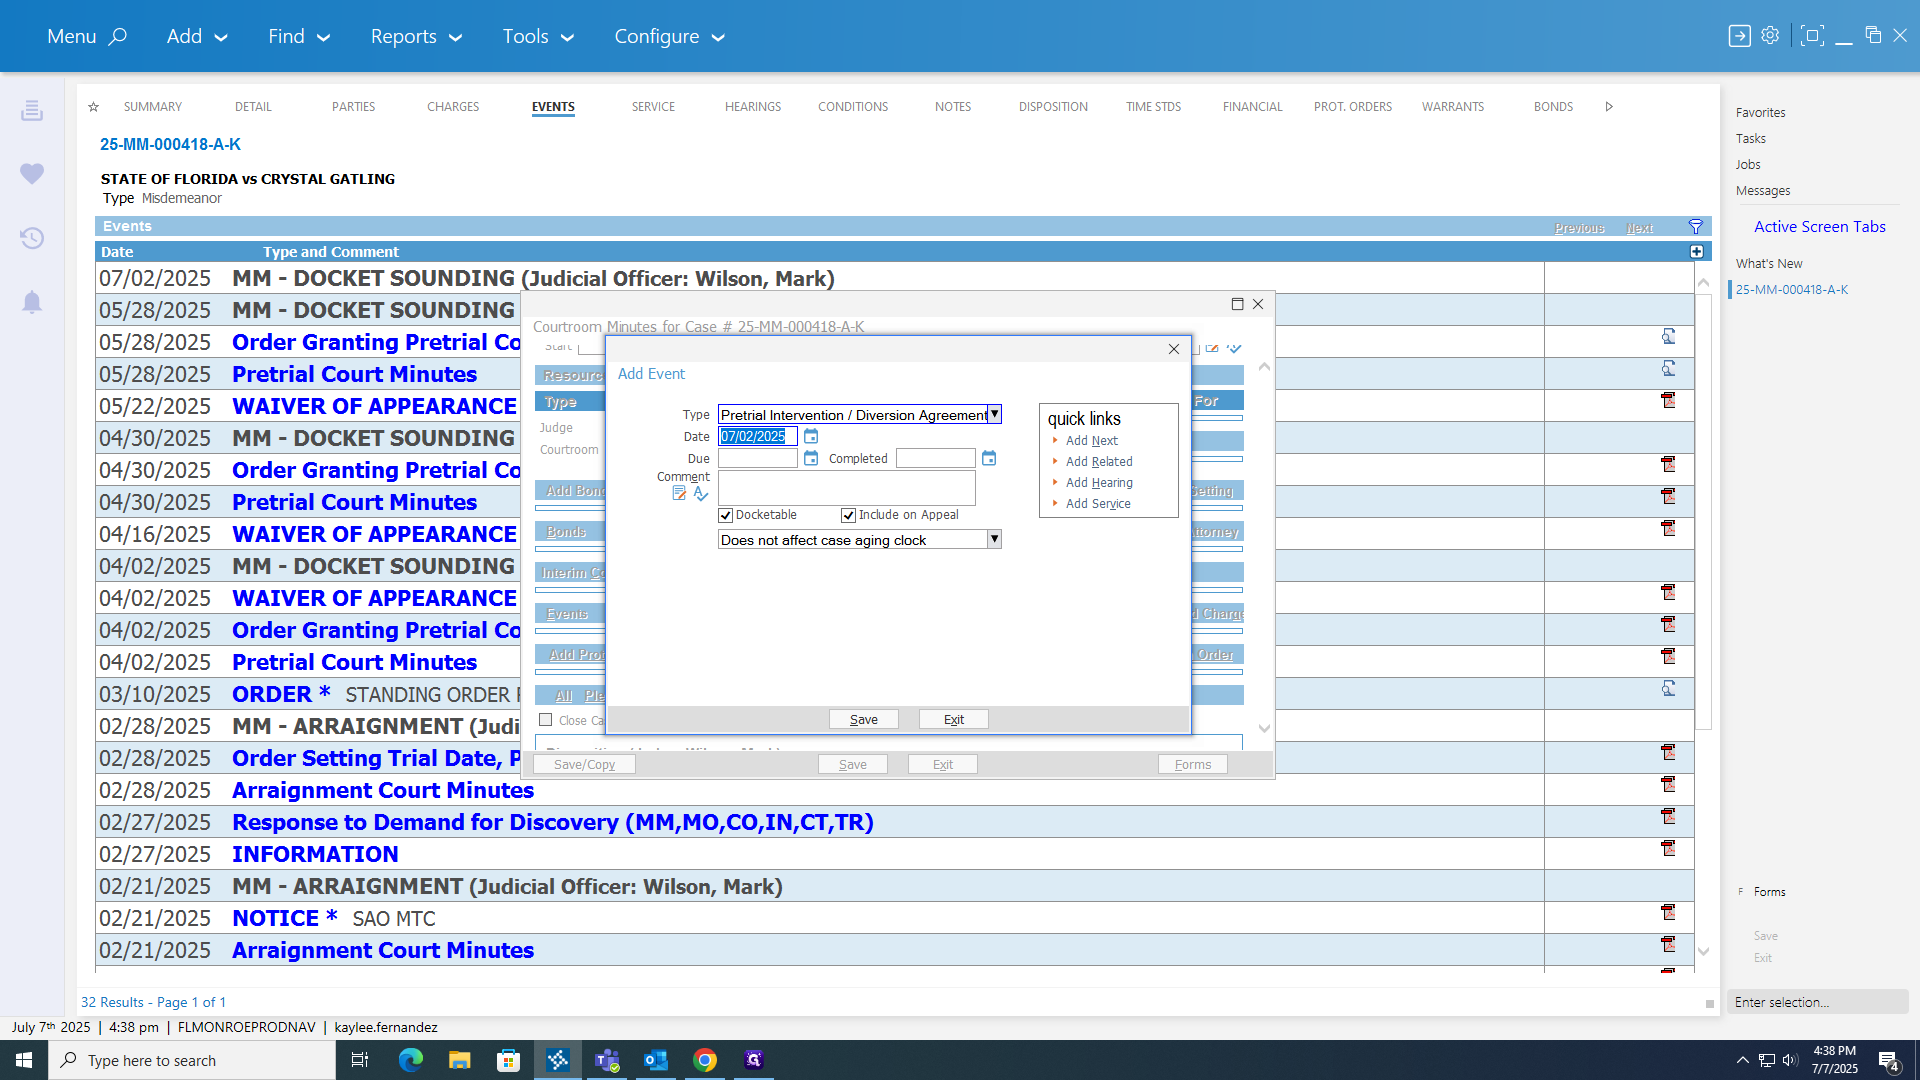
Task: Click the left sidebar documents icon
Action: pos(32,110)
